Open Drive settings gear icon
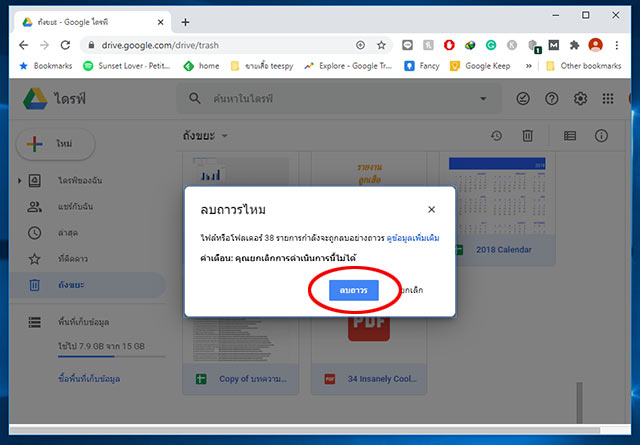This screenshot has width=640, height=445. click(580, 98)
